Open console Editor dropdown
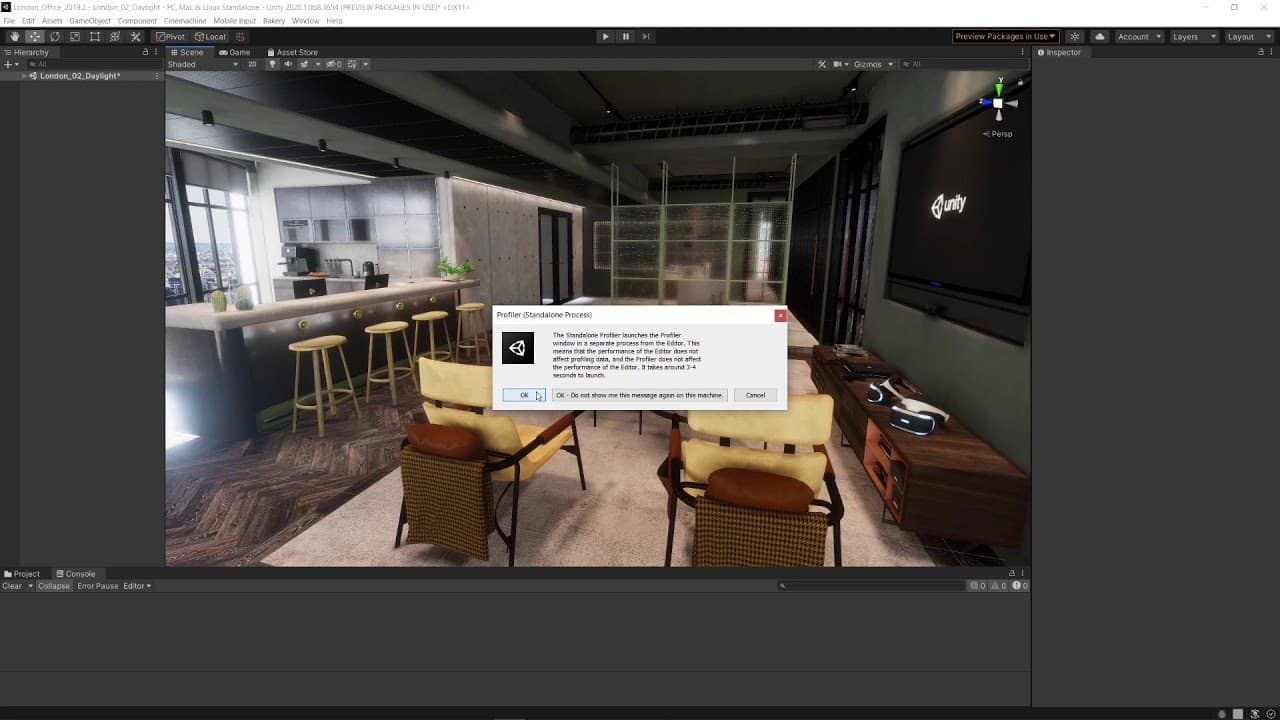 point(137,586)
